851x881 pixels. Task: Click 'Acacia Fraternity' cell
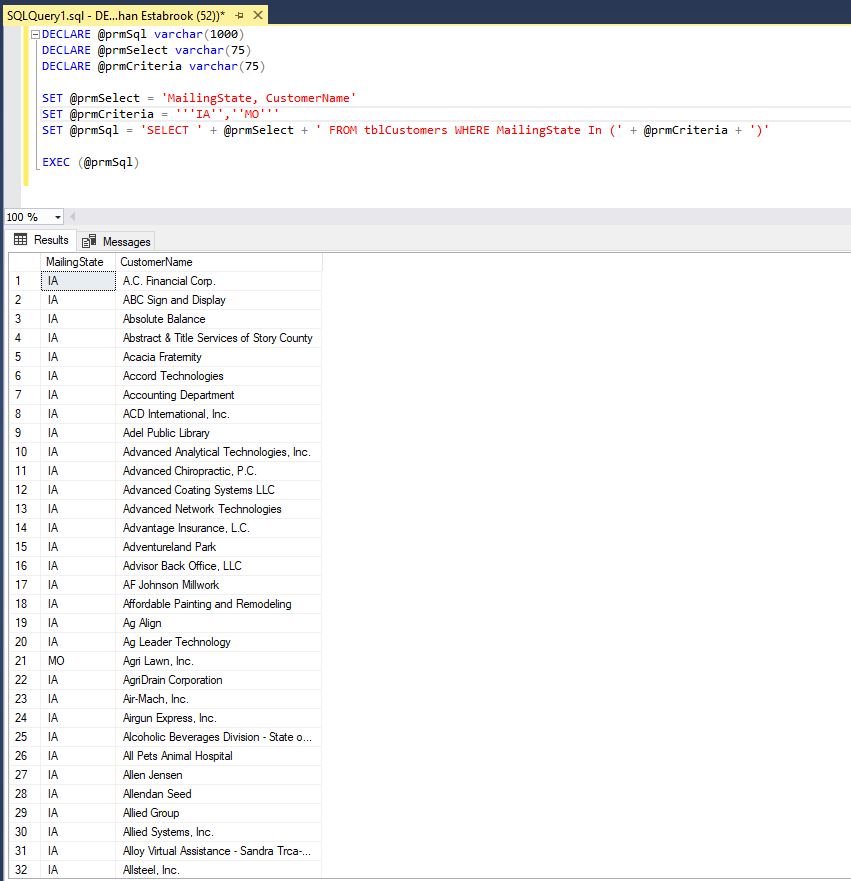[219, 357]
